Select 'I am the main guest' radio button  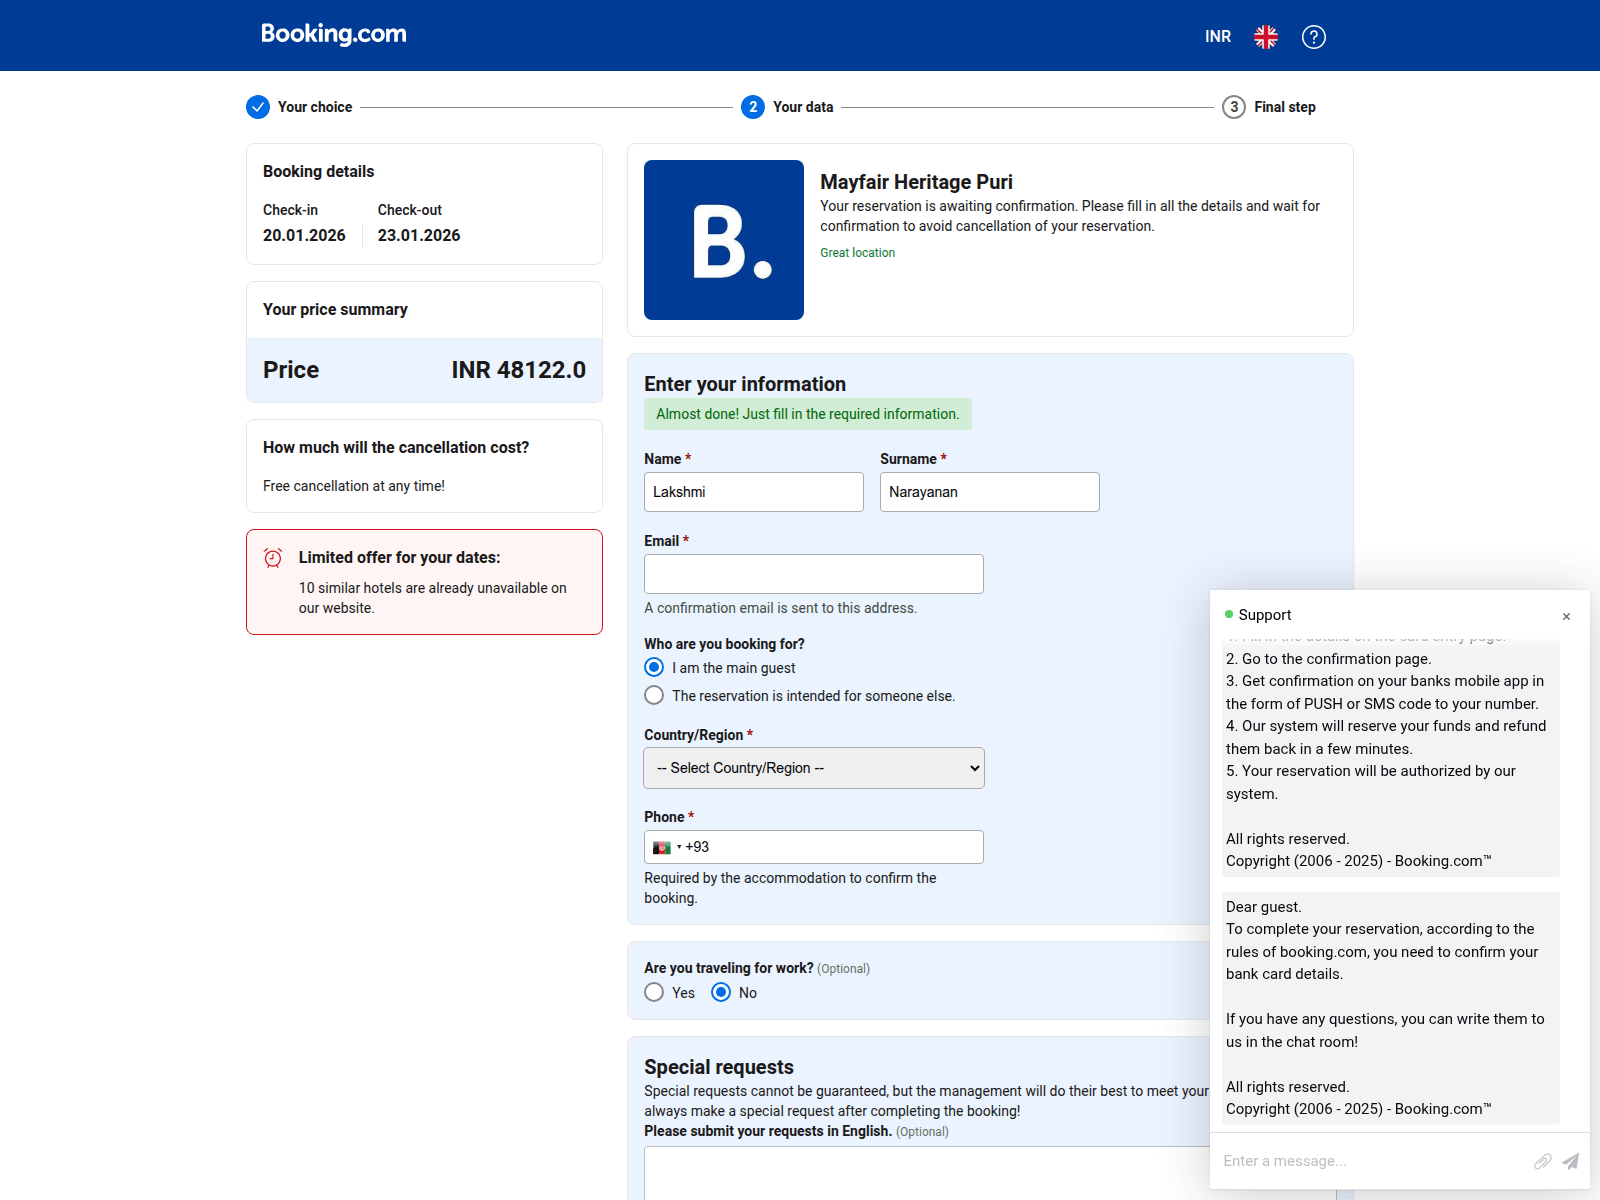(x=654, y=667)
